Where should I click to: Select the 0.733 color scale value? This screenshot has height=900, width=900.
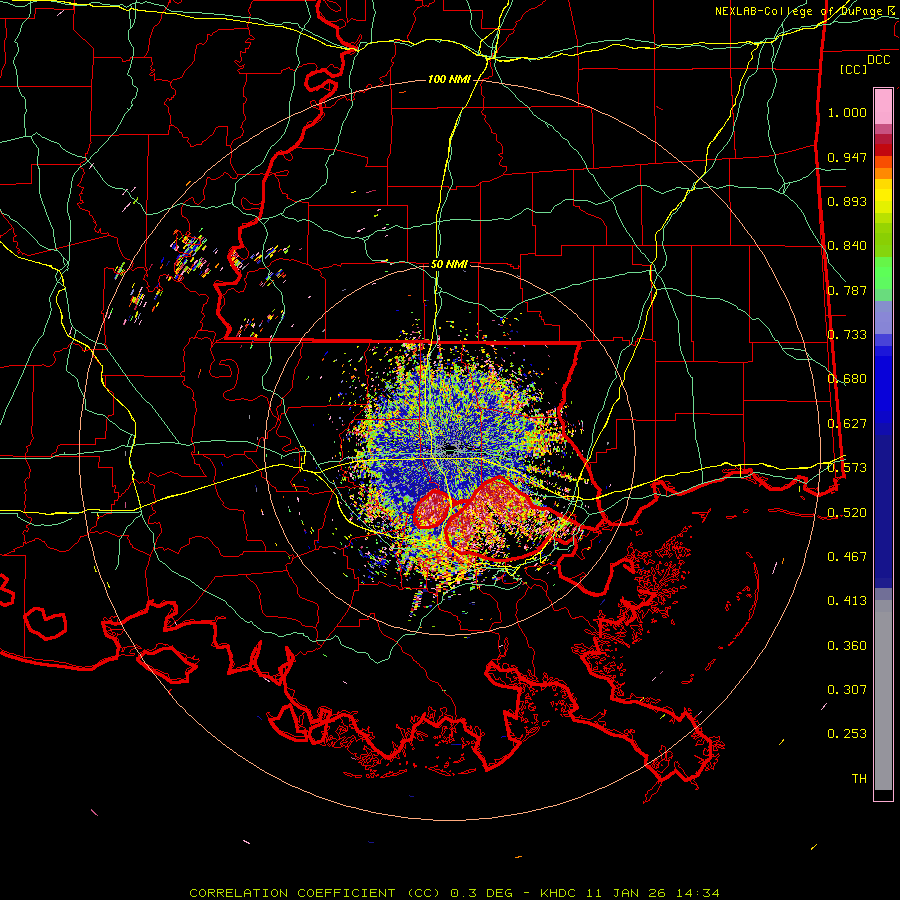click(847, 335)
